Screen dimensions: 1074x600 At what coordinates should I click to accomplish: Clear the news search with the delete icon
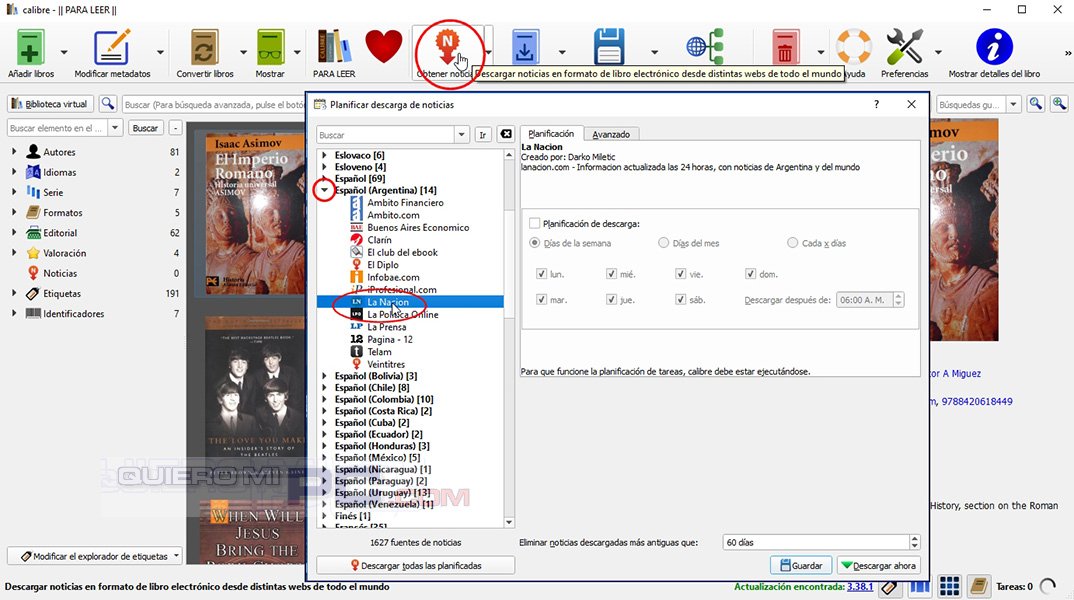(x=505, y=134)
